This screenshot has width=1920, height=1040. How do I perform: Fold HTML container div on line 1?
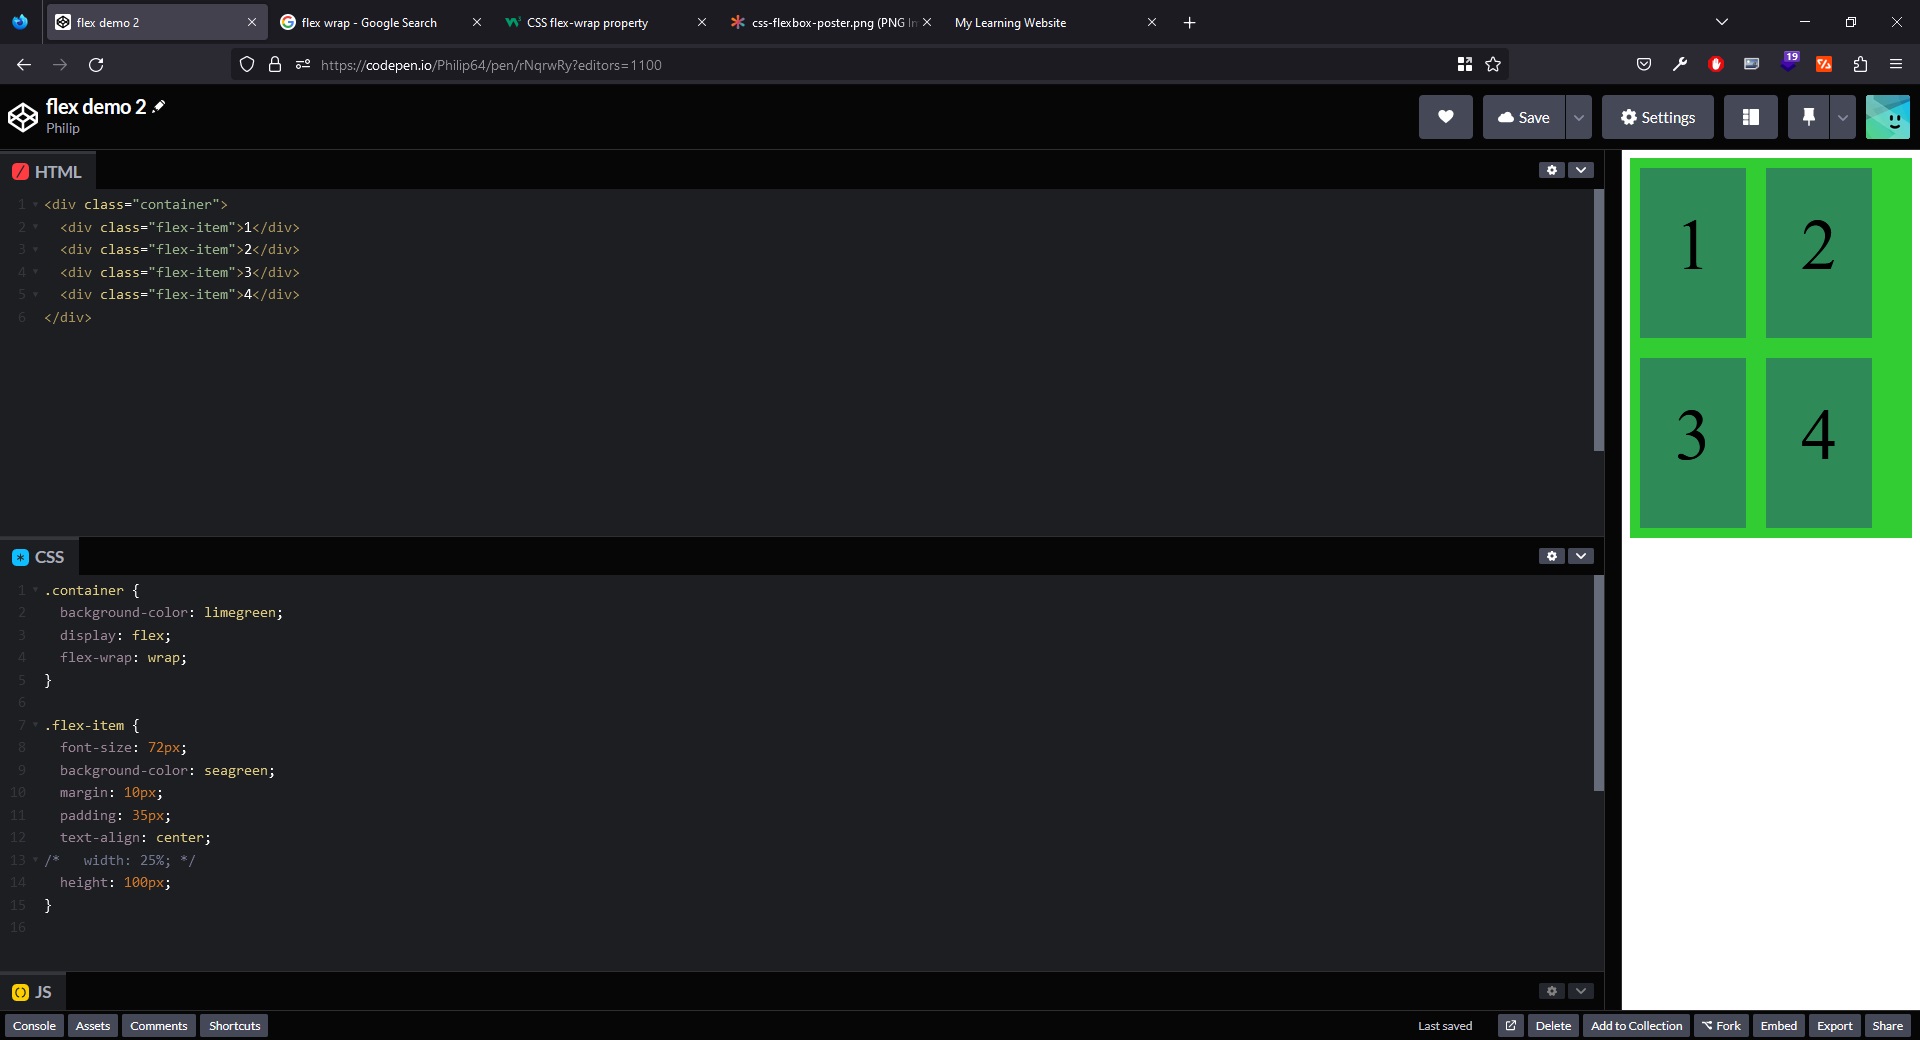(35, 204)
